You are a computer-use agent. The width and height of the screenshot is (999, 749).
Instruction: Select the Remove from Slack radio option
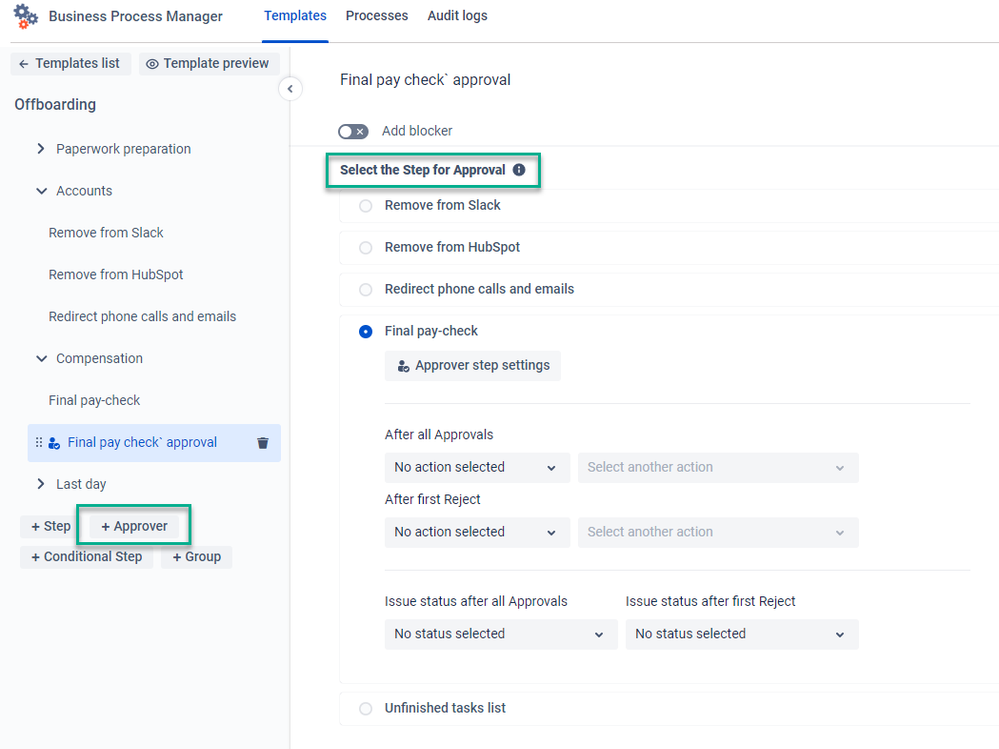[366, 206]
